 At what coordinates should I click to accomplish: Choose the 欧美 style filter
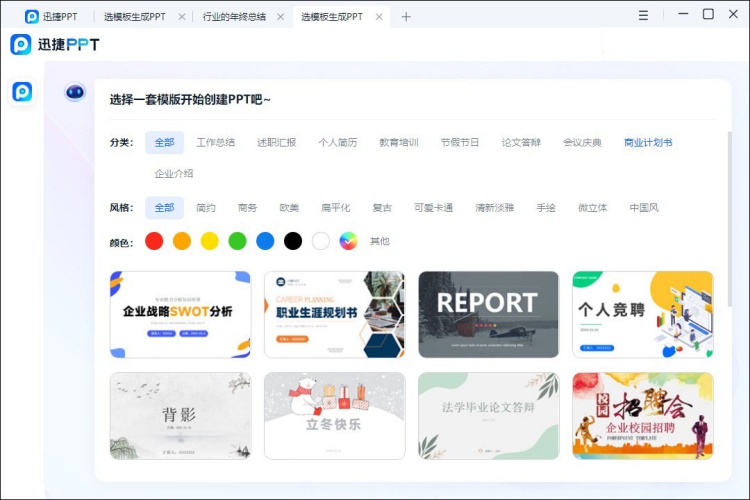point(289,208)
